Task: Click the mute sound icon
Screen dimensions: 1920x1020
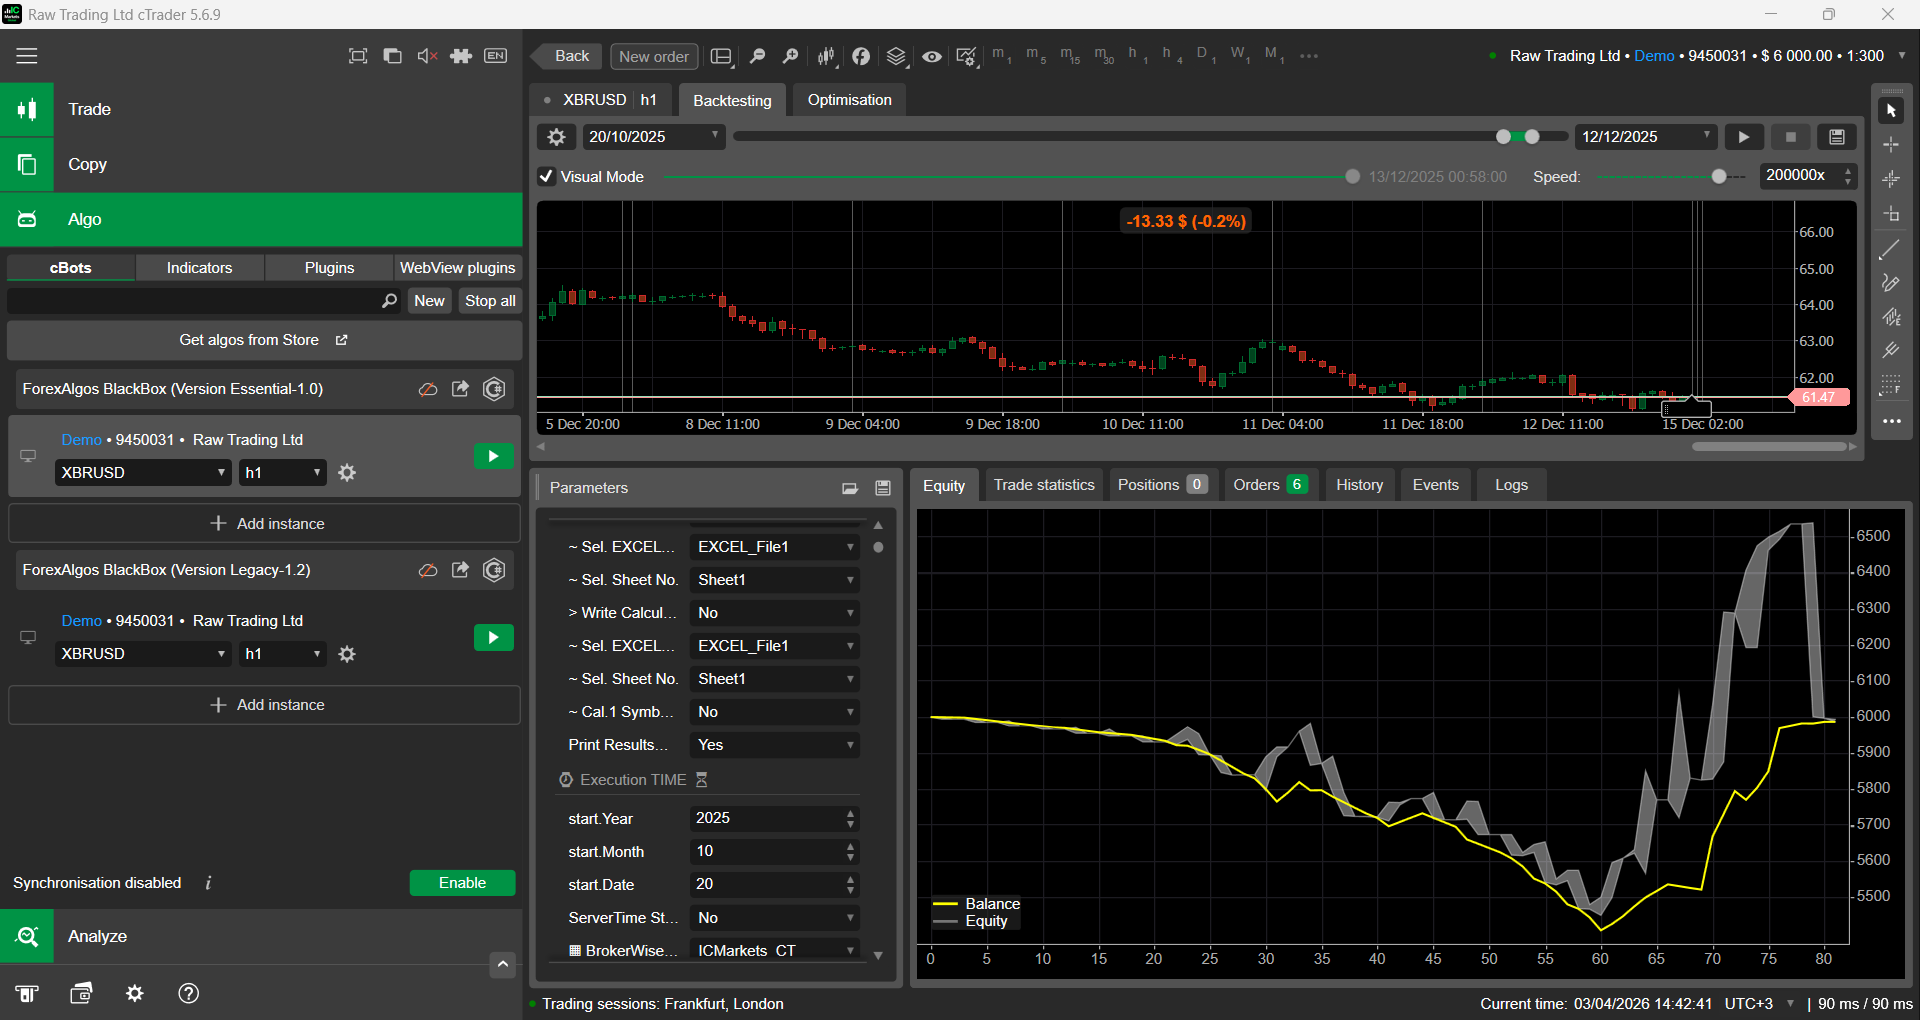Action: [427, 56]
